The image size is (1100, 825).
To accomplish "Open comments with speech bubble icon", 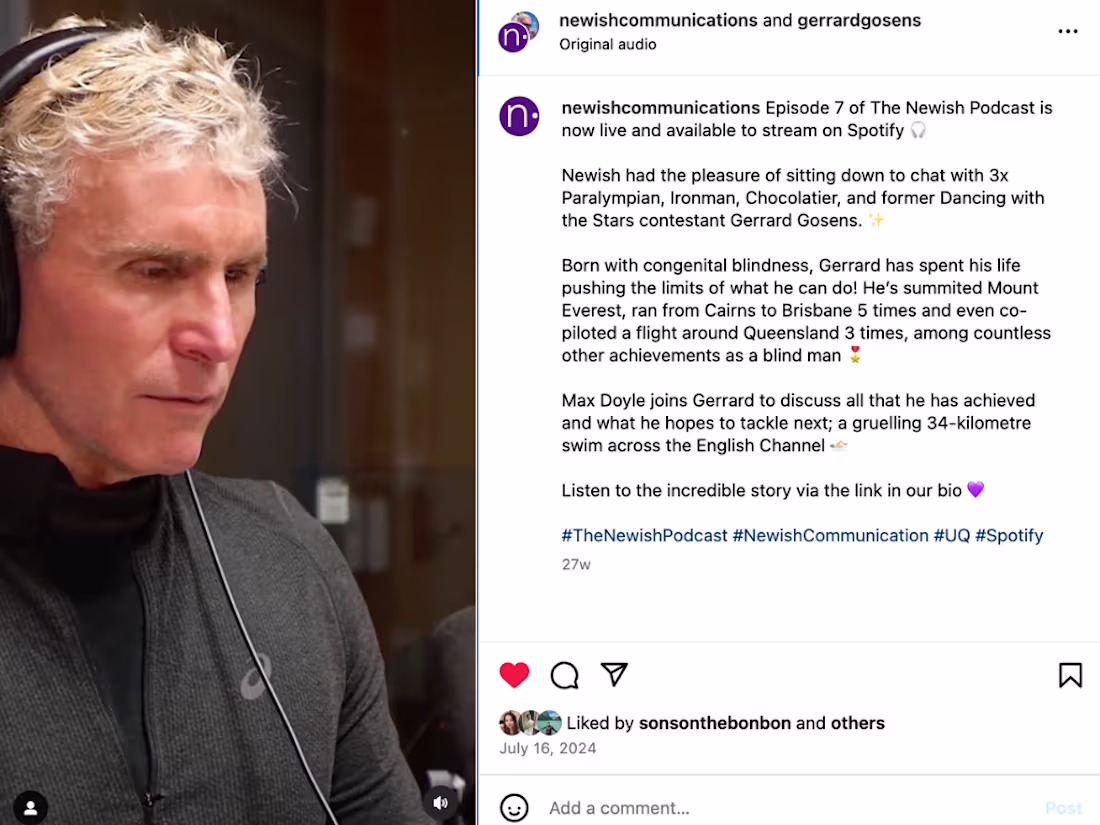I will pos(565,675).
